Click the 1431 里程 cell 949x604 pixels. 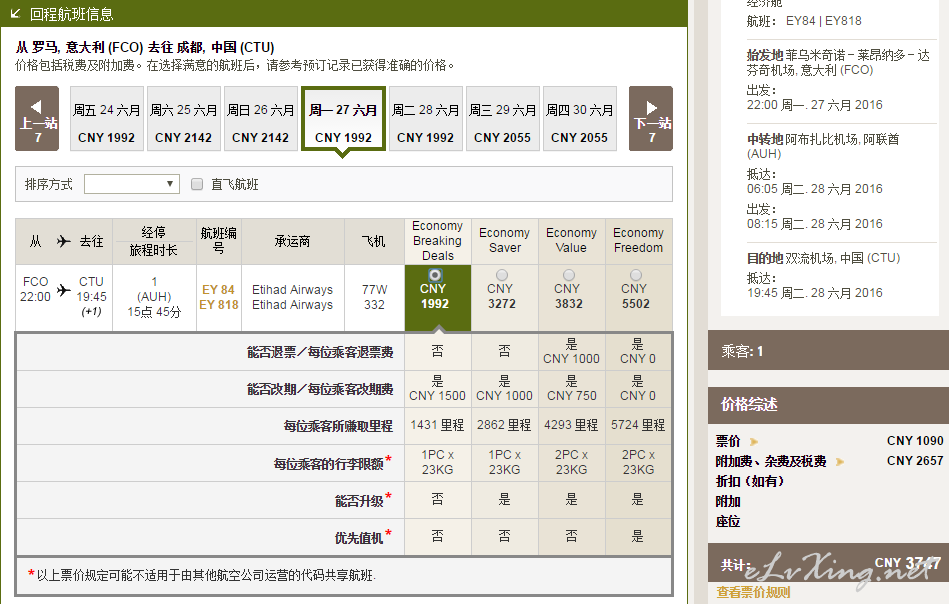pos(437,425)
